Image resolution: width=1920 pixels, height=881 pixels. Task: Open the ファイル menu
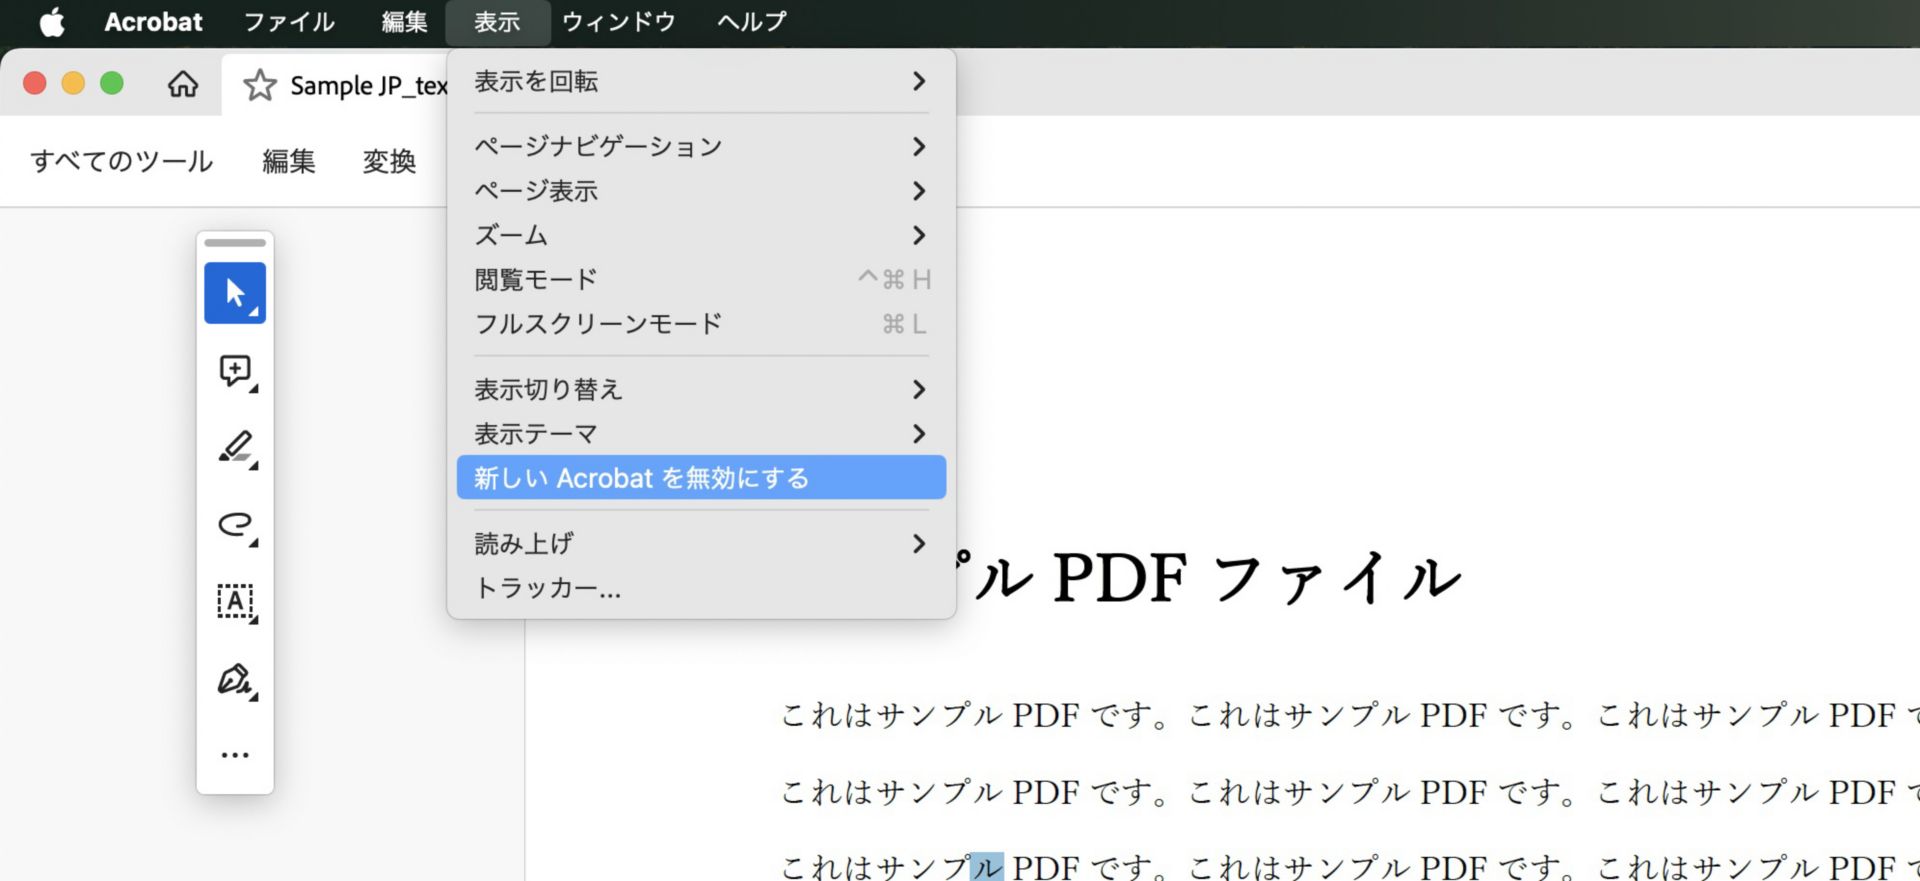tap(289, 22)
